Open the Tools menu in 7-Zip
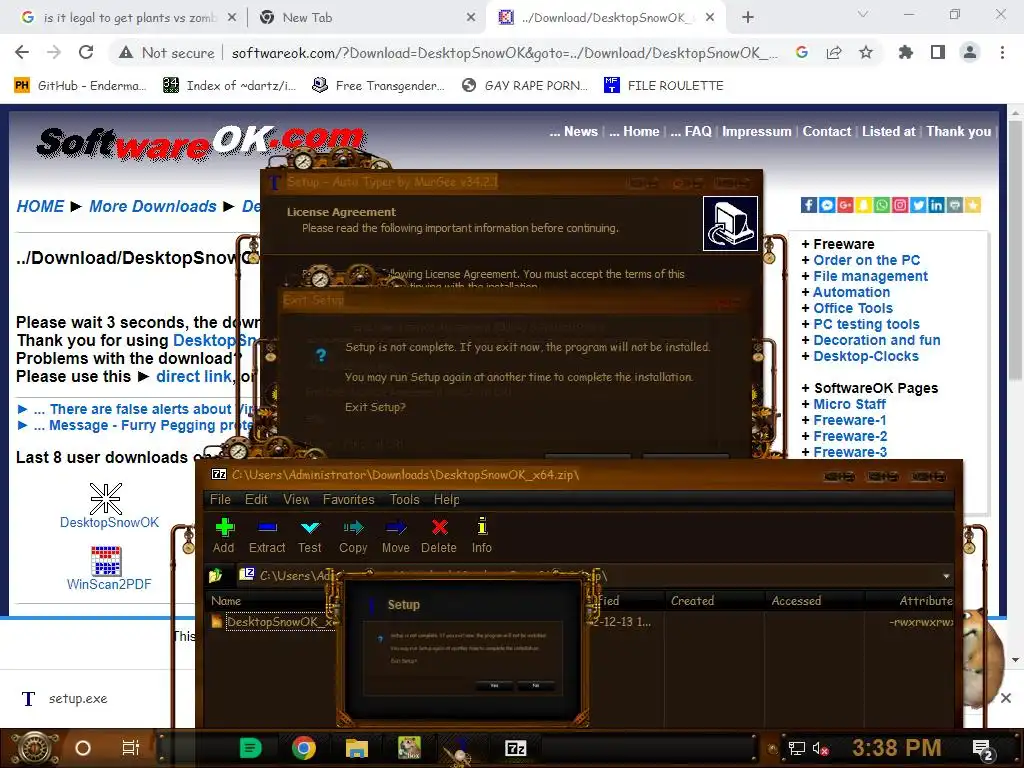The height and width of the screenshot is (768, 1024). click(404, 499)
